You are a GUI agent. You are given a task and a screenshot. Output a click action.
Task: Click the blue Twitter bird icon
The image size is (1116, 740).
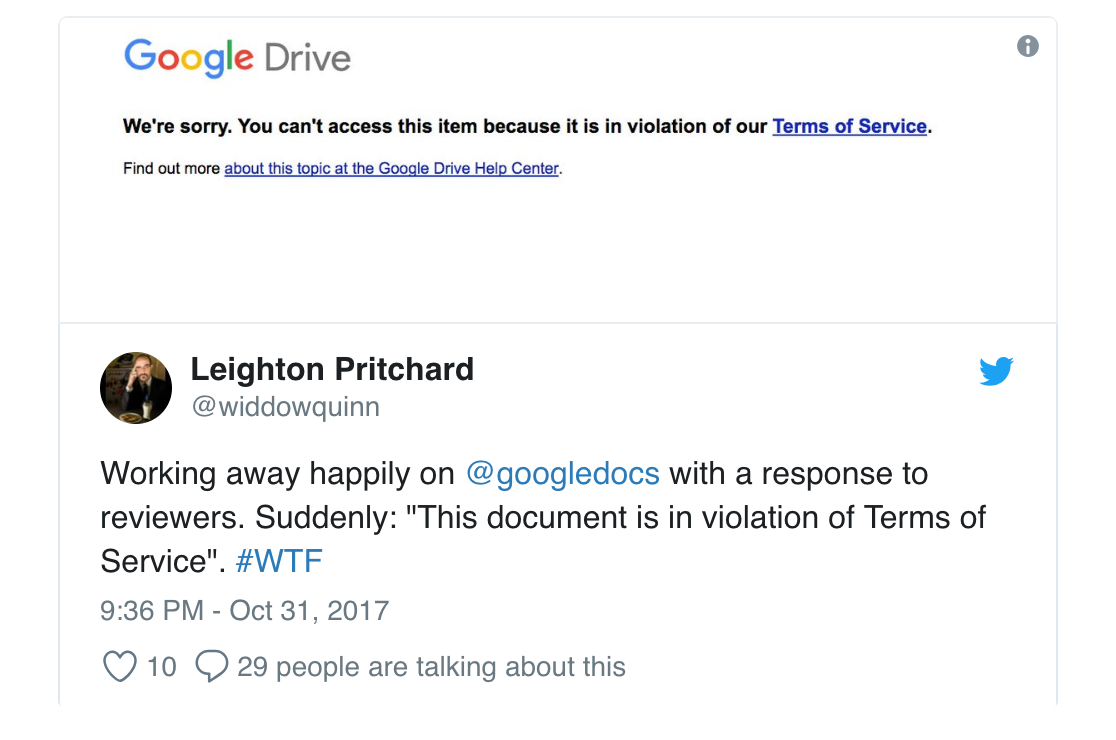pos(996,372)
